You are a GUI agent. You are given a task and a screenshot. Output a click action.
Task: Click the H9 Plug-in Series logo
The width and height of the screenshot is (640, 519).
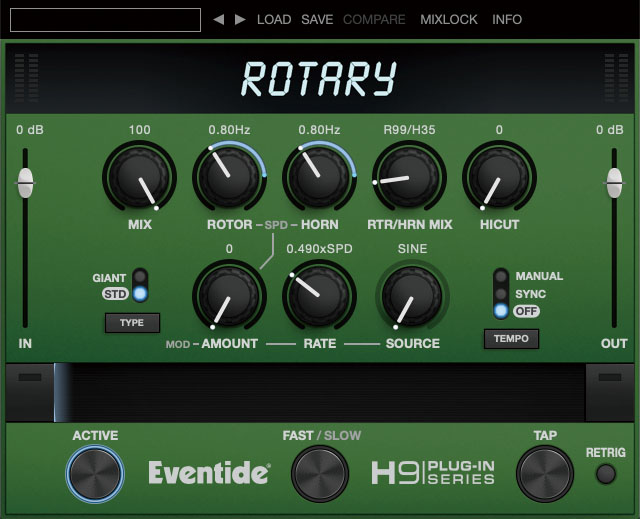(433, 473)
